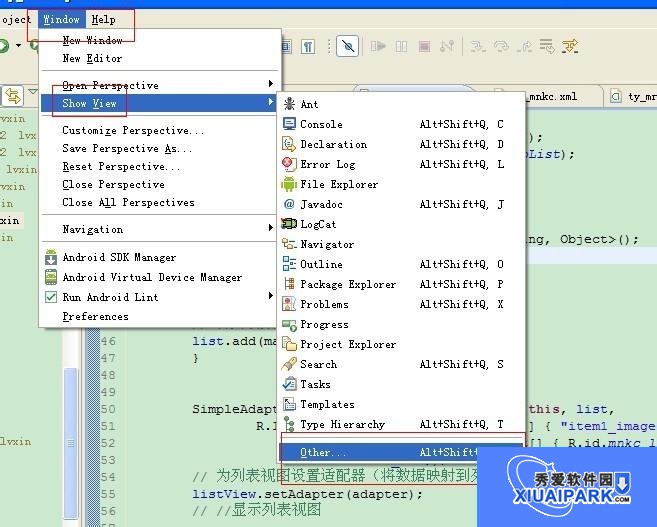The image size is (657, 527).
Task: Open the Type Hierarchy view
Action: (x=401, y=424)
